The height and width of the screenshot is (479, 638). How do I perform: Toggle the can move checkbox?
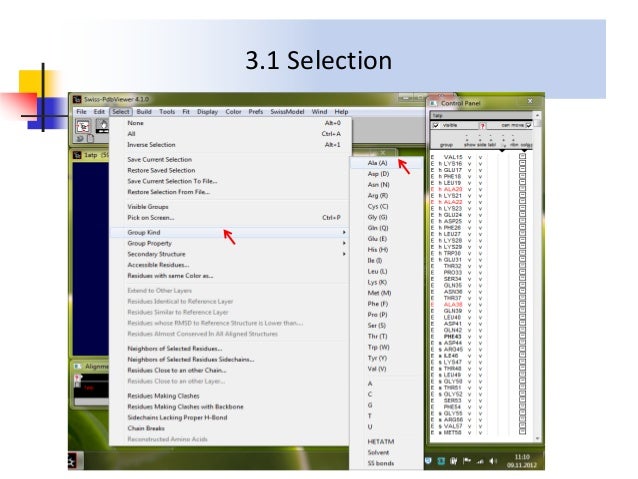pyautogui.click(x=529, y=125)
